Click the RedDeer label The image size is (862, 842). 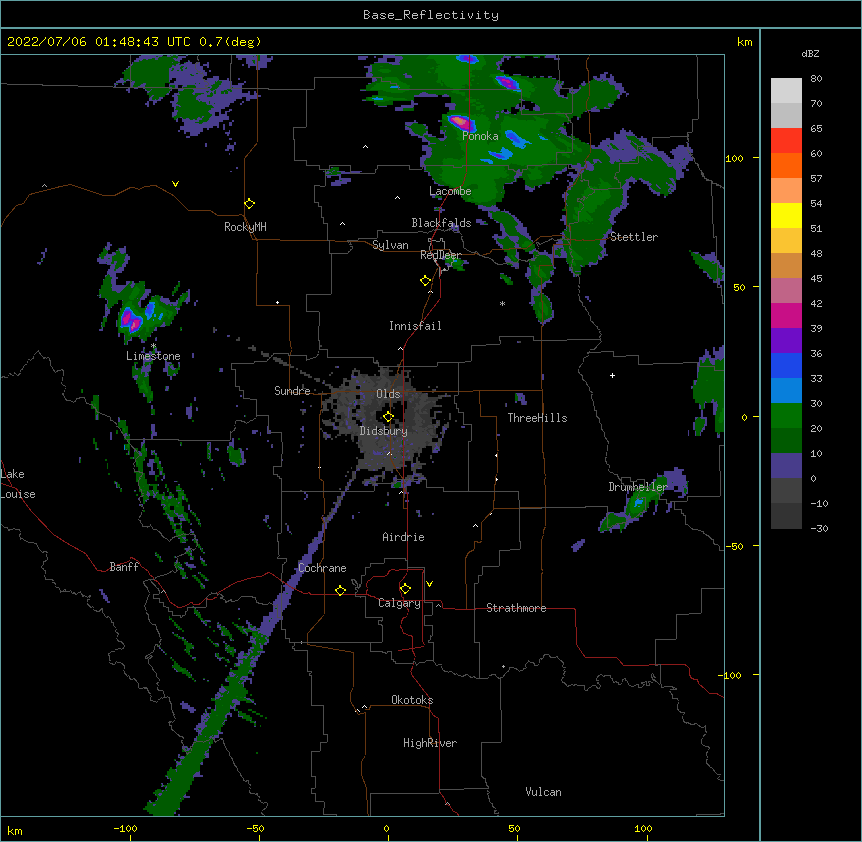tap(440, 255)
